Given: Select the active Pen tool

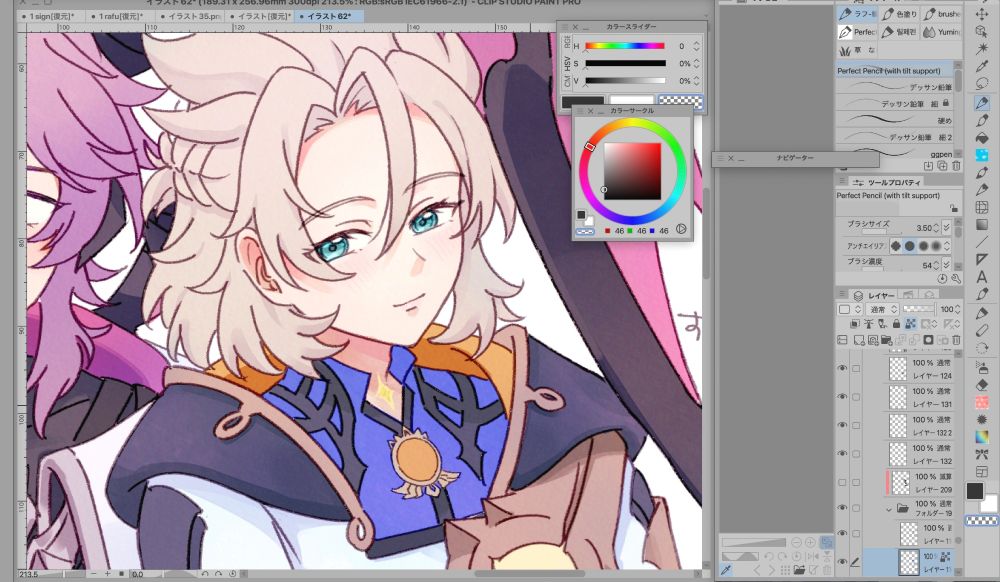Looking at the screenshot, I should pos(982,102).
